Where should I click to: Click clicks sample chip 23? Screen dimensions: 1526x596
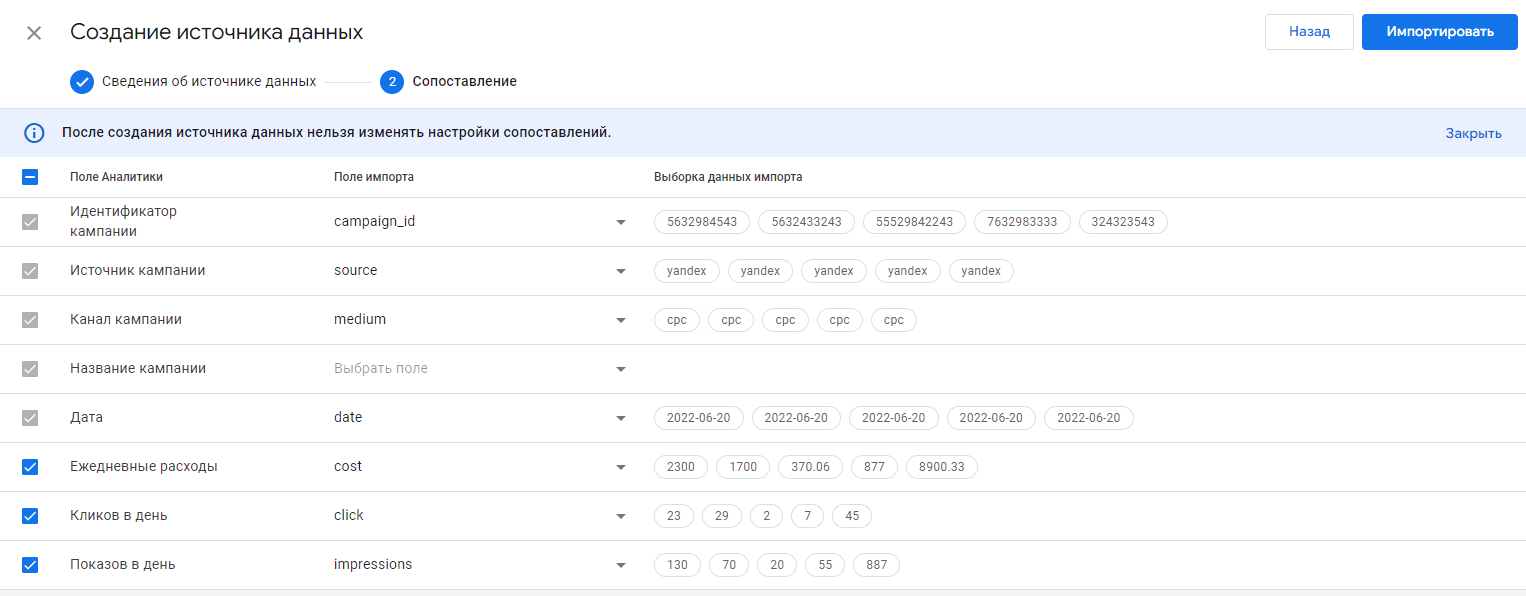click(x=674, y=516)
